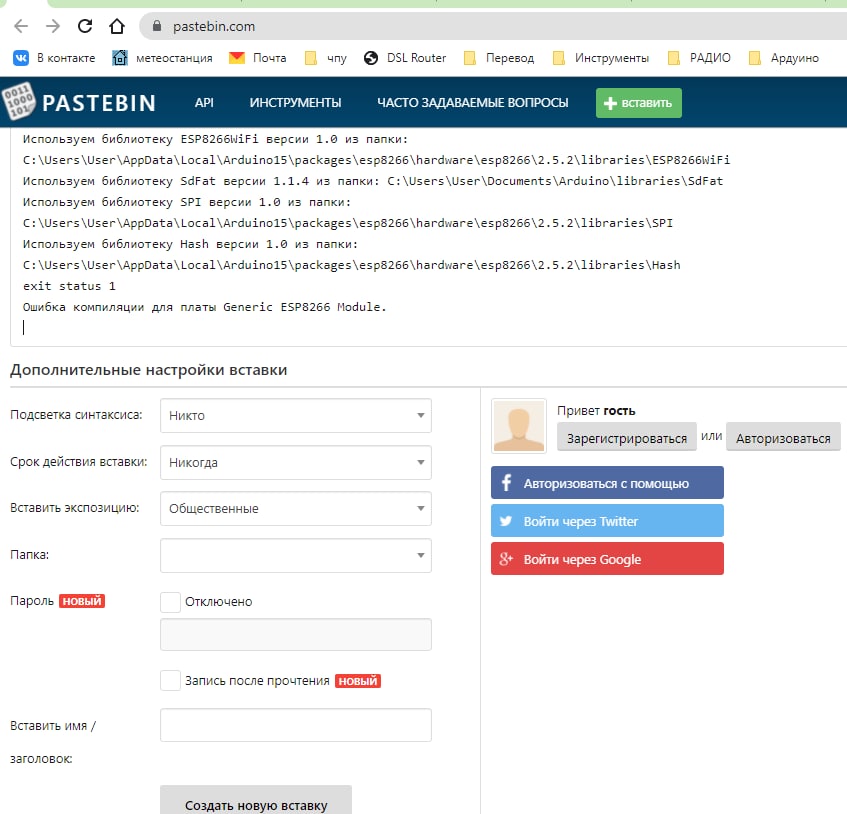
Task: Click the browser Forward arrow
Action: [x=53, y=26]
